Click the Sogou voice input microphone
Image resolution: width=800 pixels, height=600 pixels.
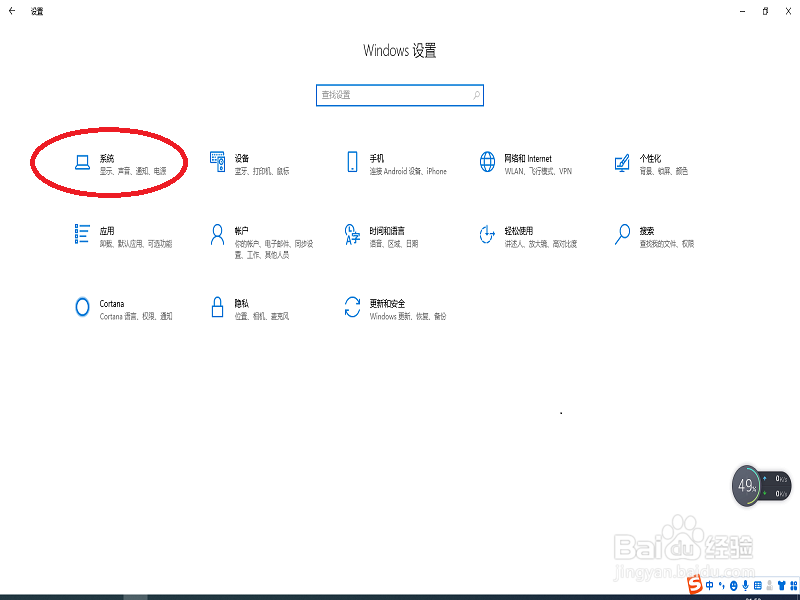point(745,586)
